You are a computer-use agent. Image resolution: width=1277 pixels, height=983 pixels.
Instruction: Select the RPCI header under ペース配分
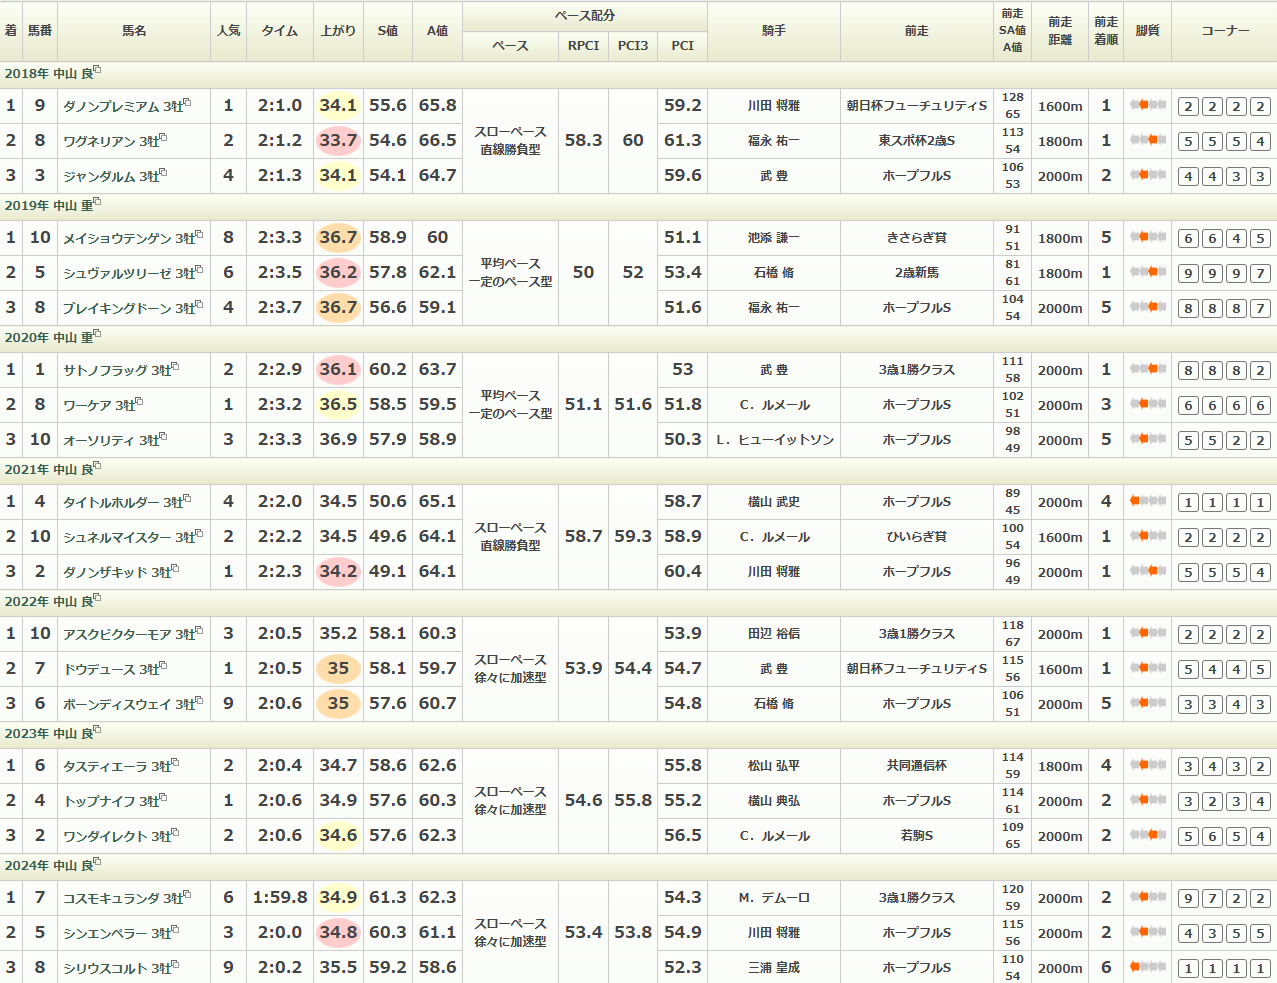point(583,46)
